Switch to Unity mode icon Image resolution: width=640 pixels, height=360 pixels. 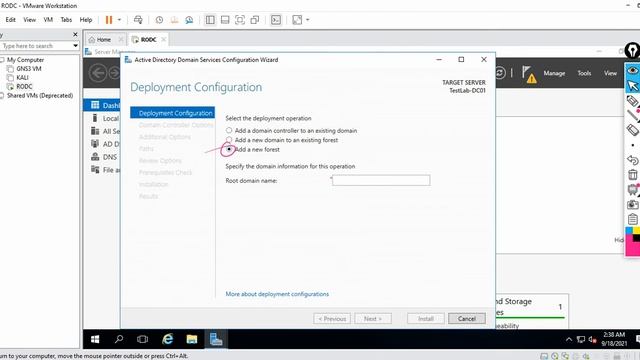tap(255, 20)
